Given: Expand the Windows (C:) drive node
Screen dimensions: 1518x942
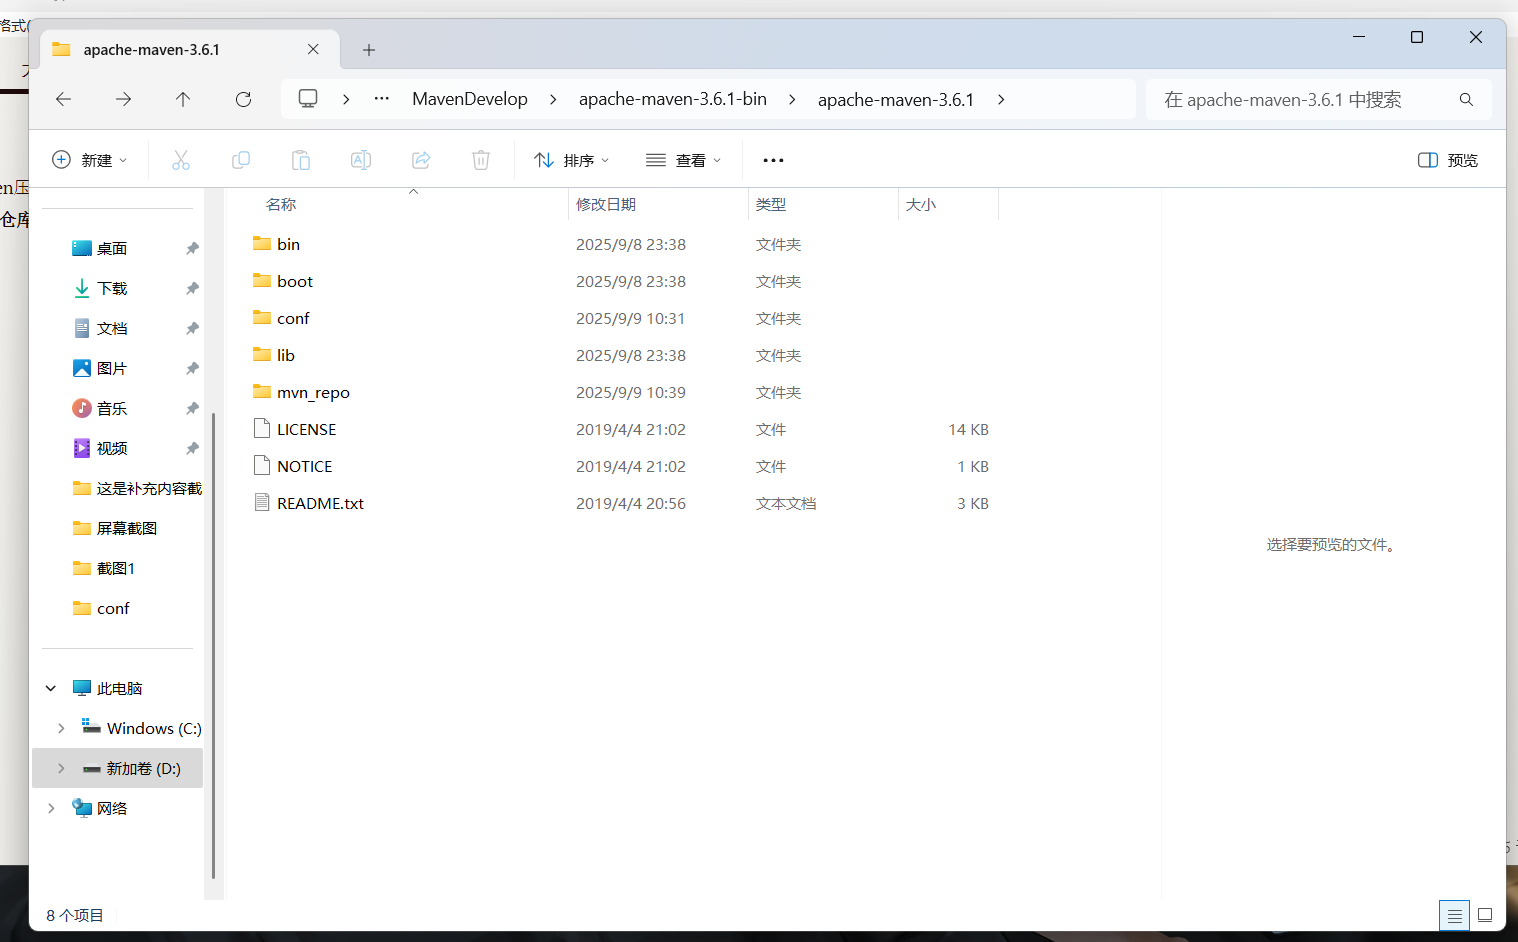Looking at the screenshot, I should click(61, 728).
